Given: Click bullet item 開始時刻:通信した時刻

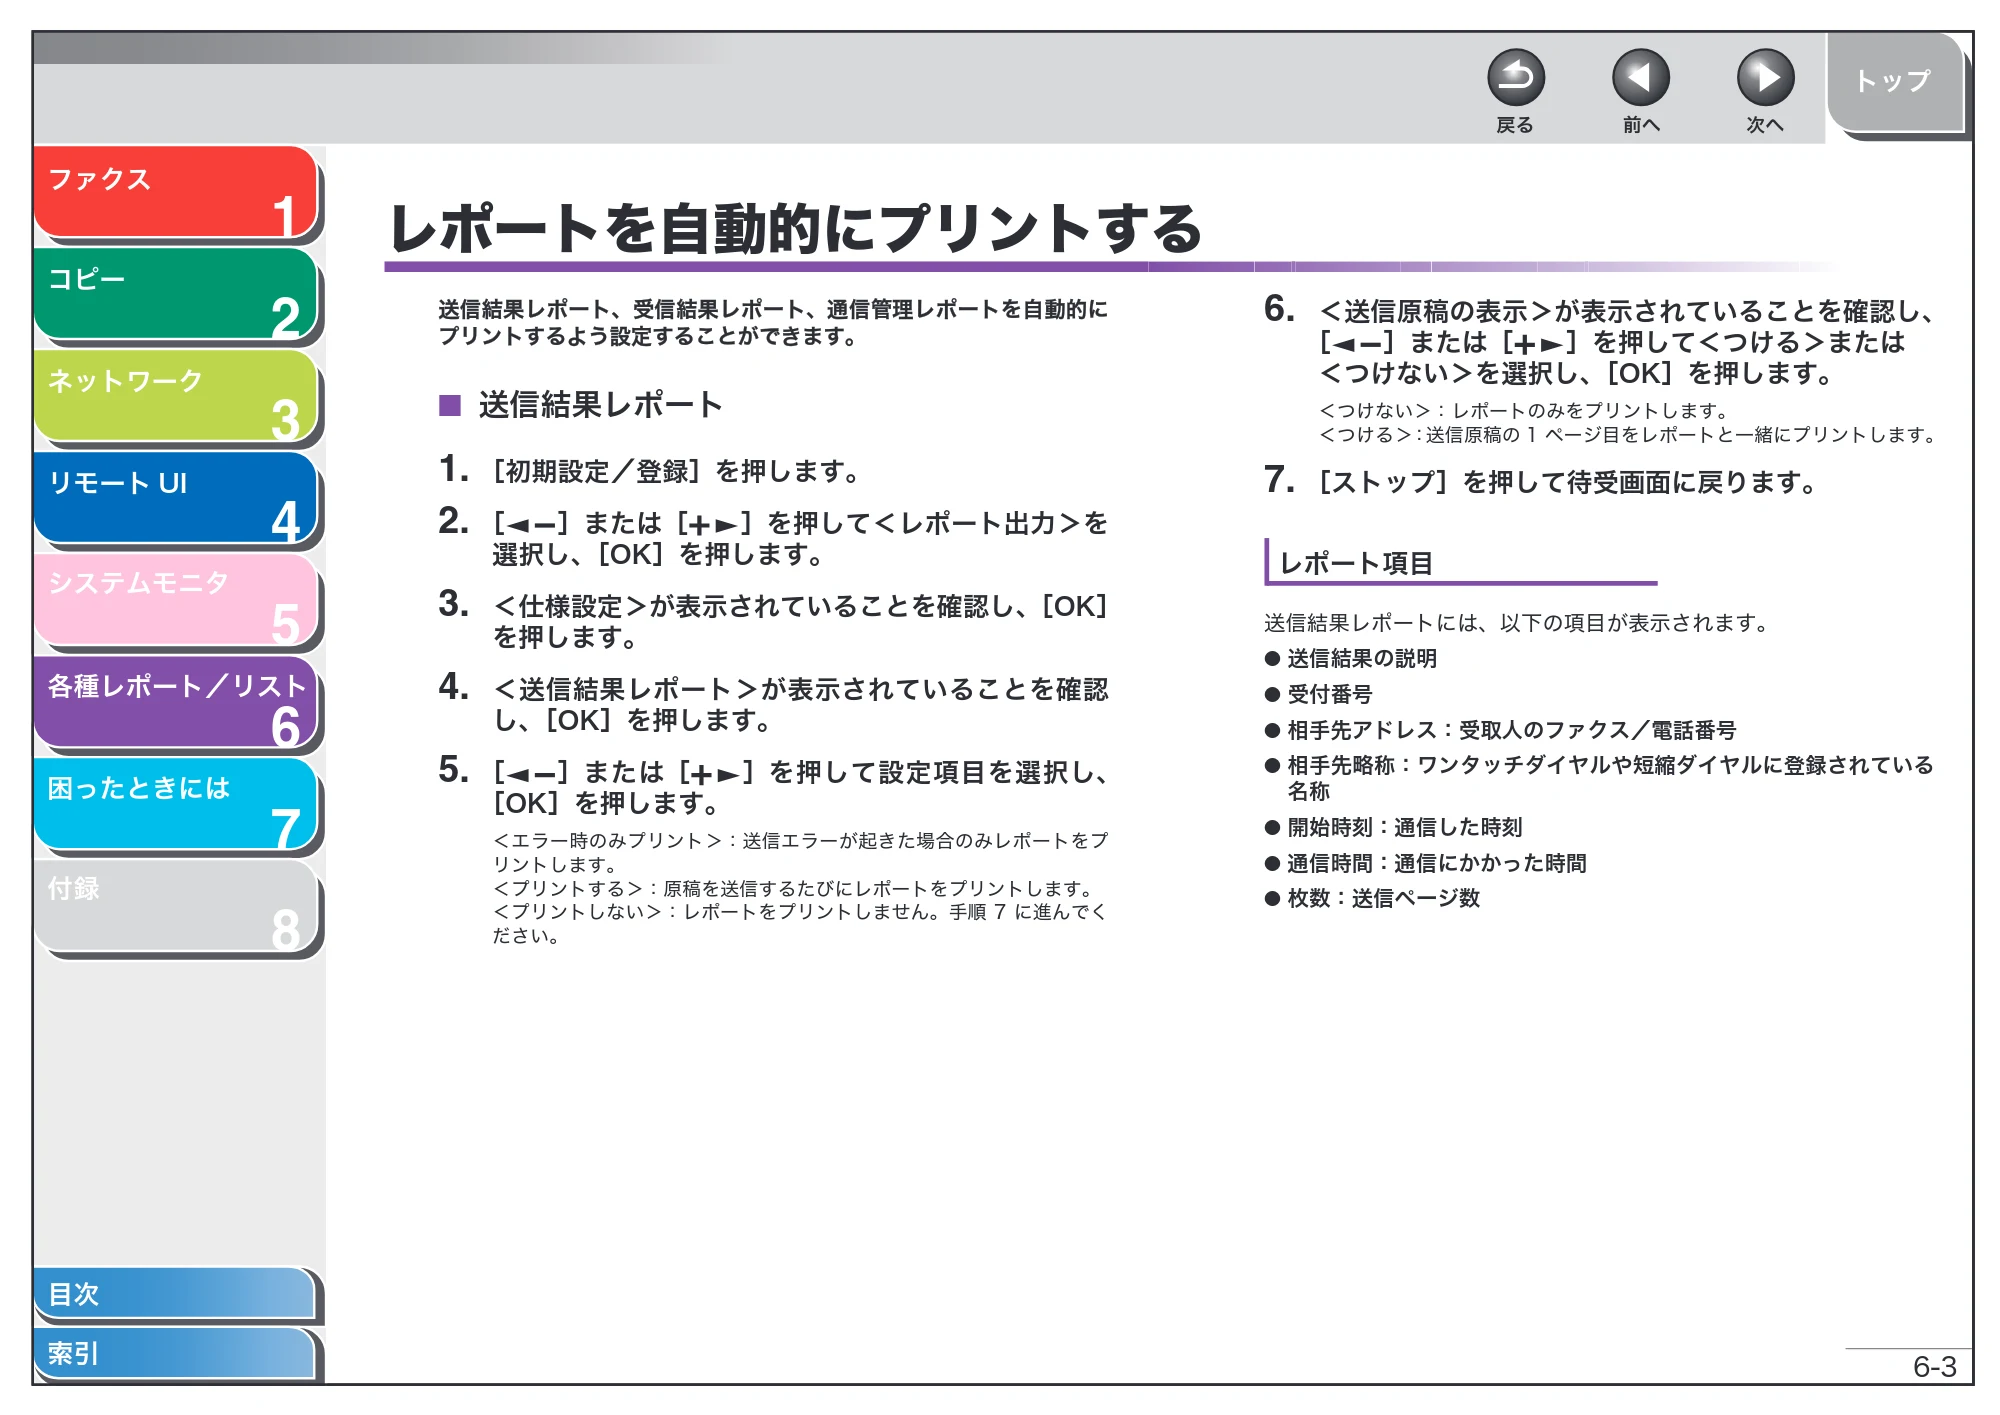Looking at the screenshot, I should pyautogui.click(x=1405, y=827).
